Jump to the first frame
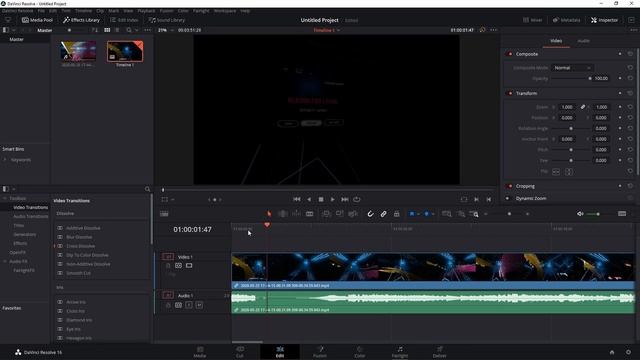Screen dimensions: 640x360 (x=297, y=199)
